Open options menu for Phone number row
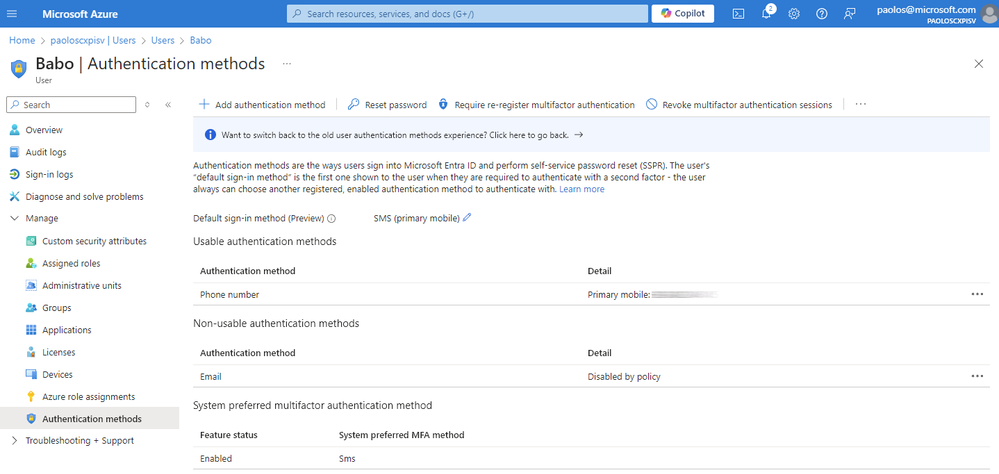 pyautogui.click(x=977, y=294)
